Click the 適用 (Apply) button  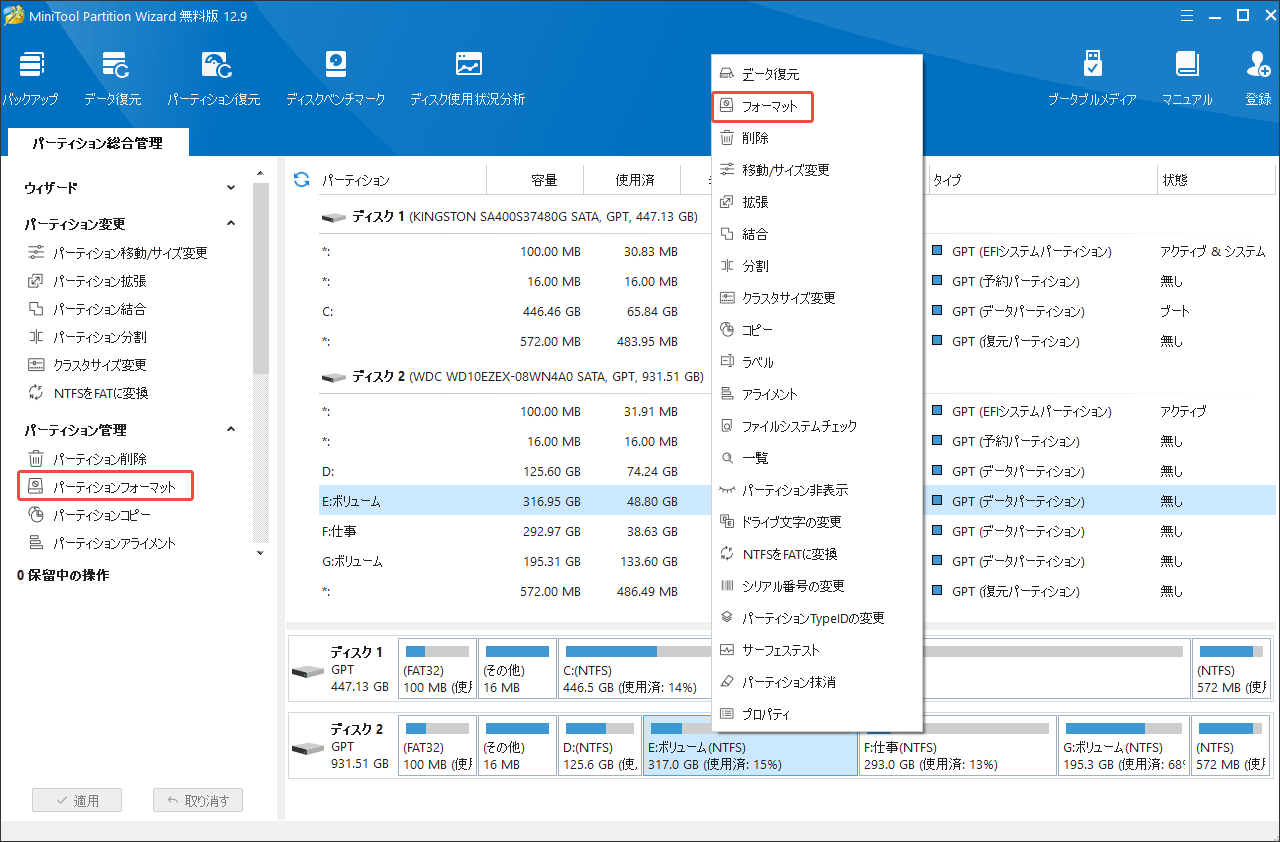(77, 800)
